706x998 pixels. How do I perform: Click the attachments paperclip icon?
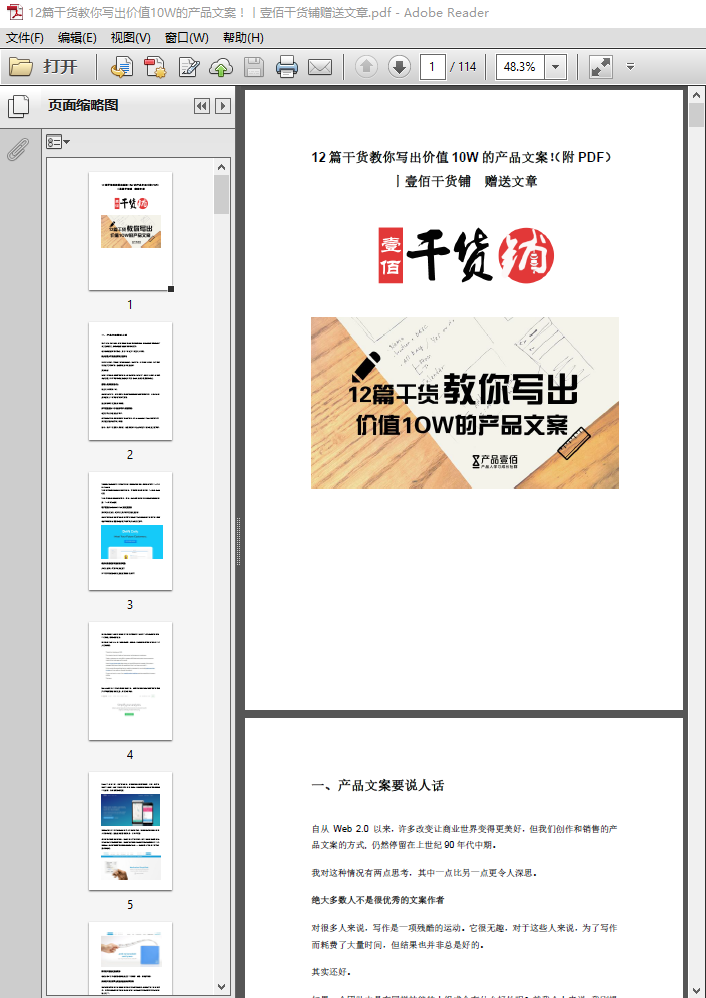18,149
